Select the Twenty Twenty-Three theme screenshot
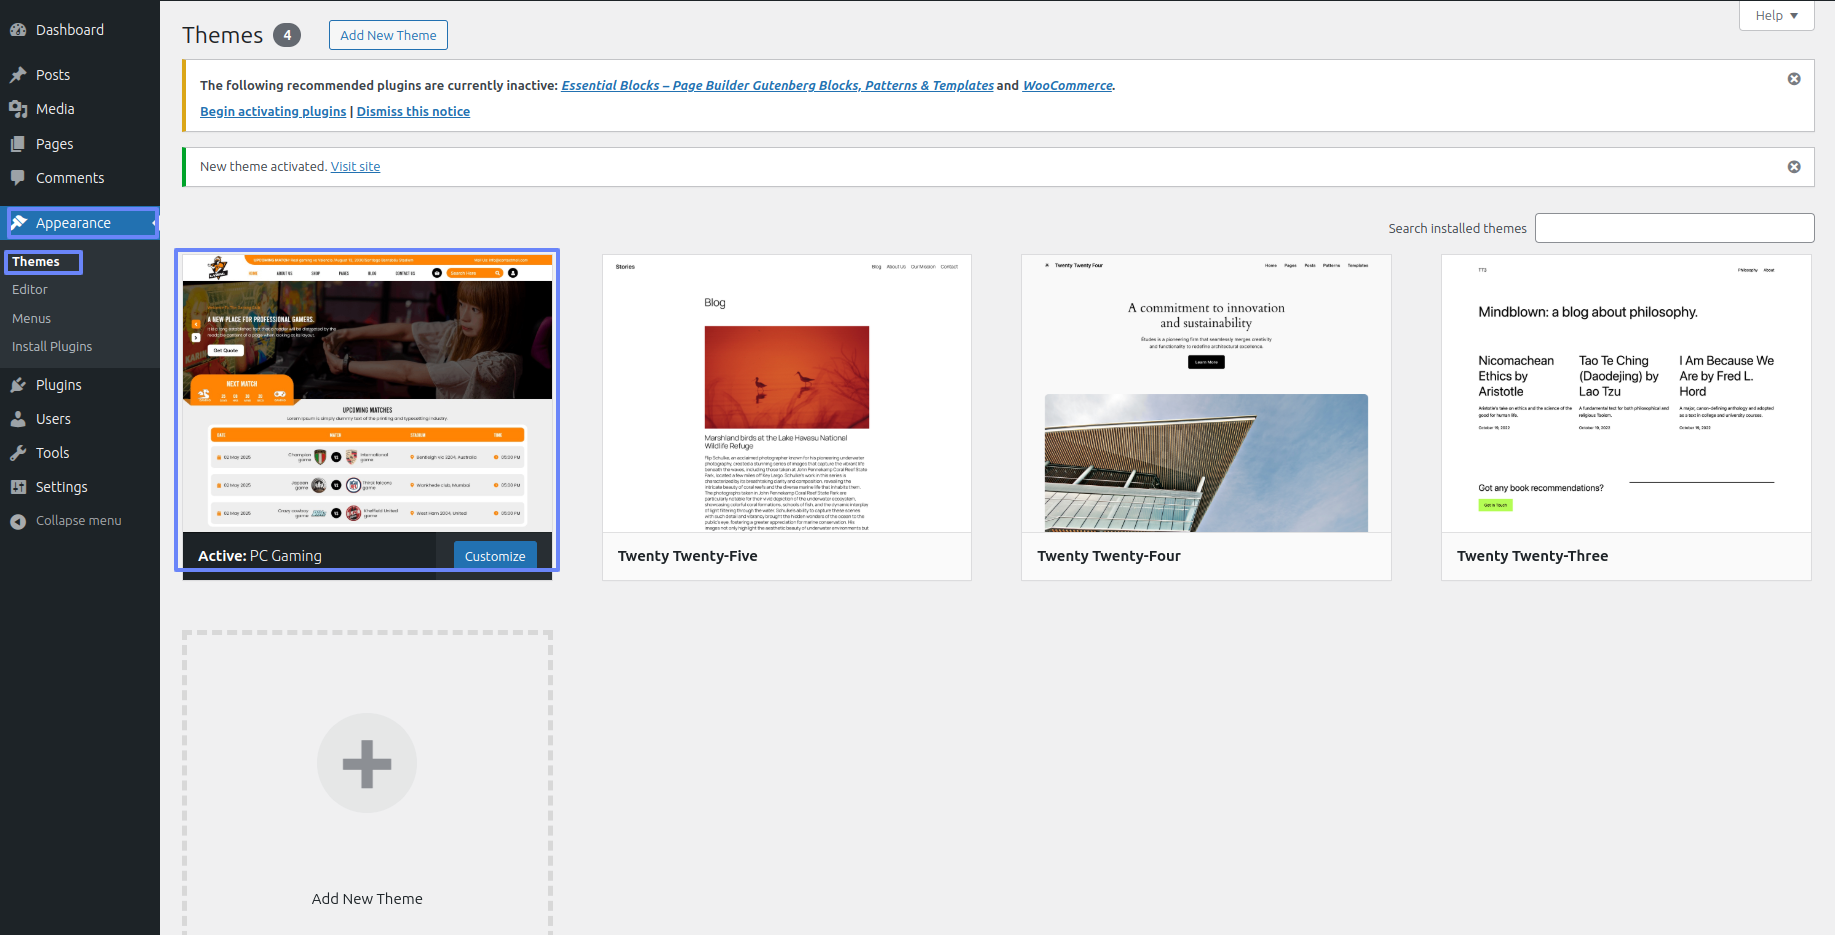Viewport: 1835px width, 935px height. pyautogui.click(x=1626, y=393)
